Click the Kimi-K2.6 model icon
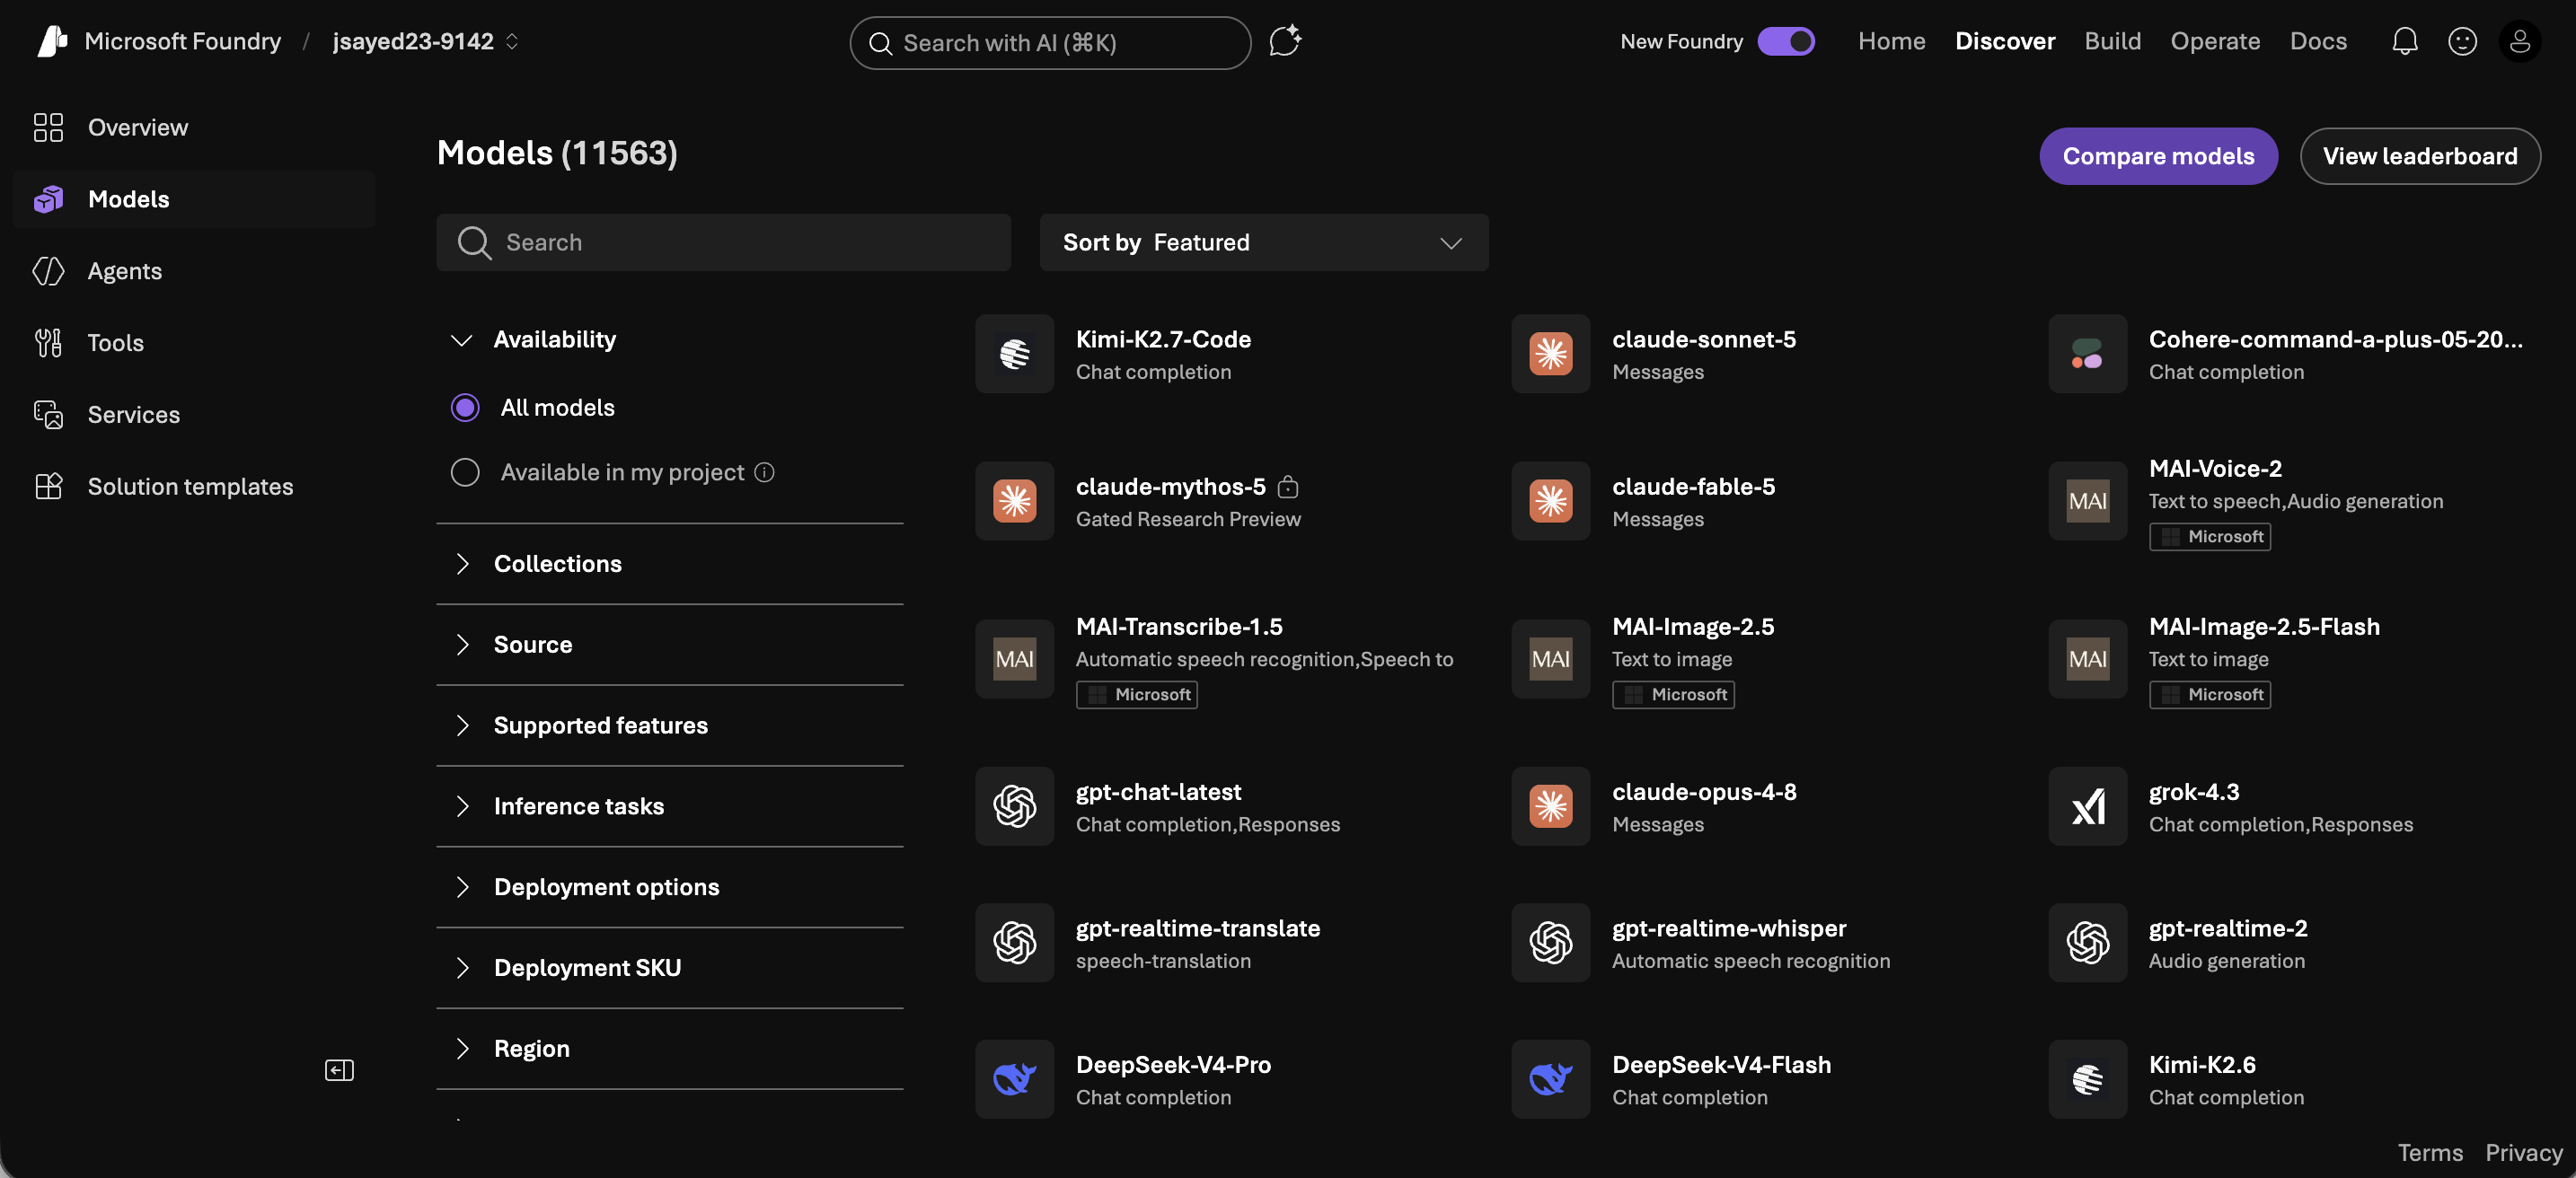Screen dimensions: 2576x1178 tap(2087, 1079)
